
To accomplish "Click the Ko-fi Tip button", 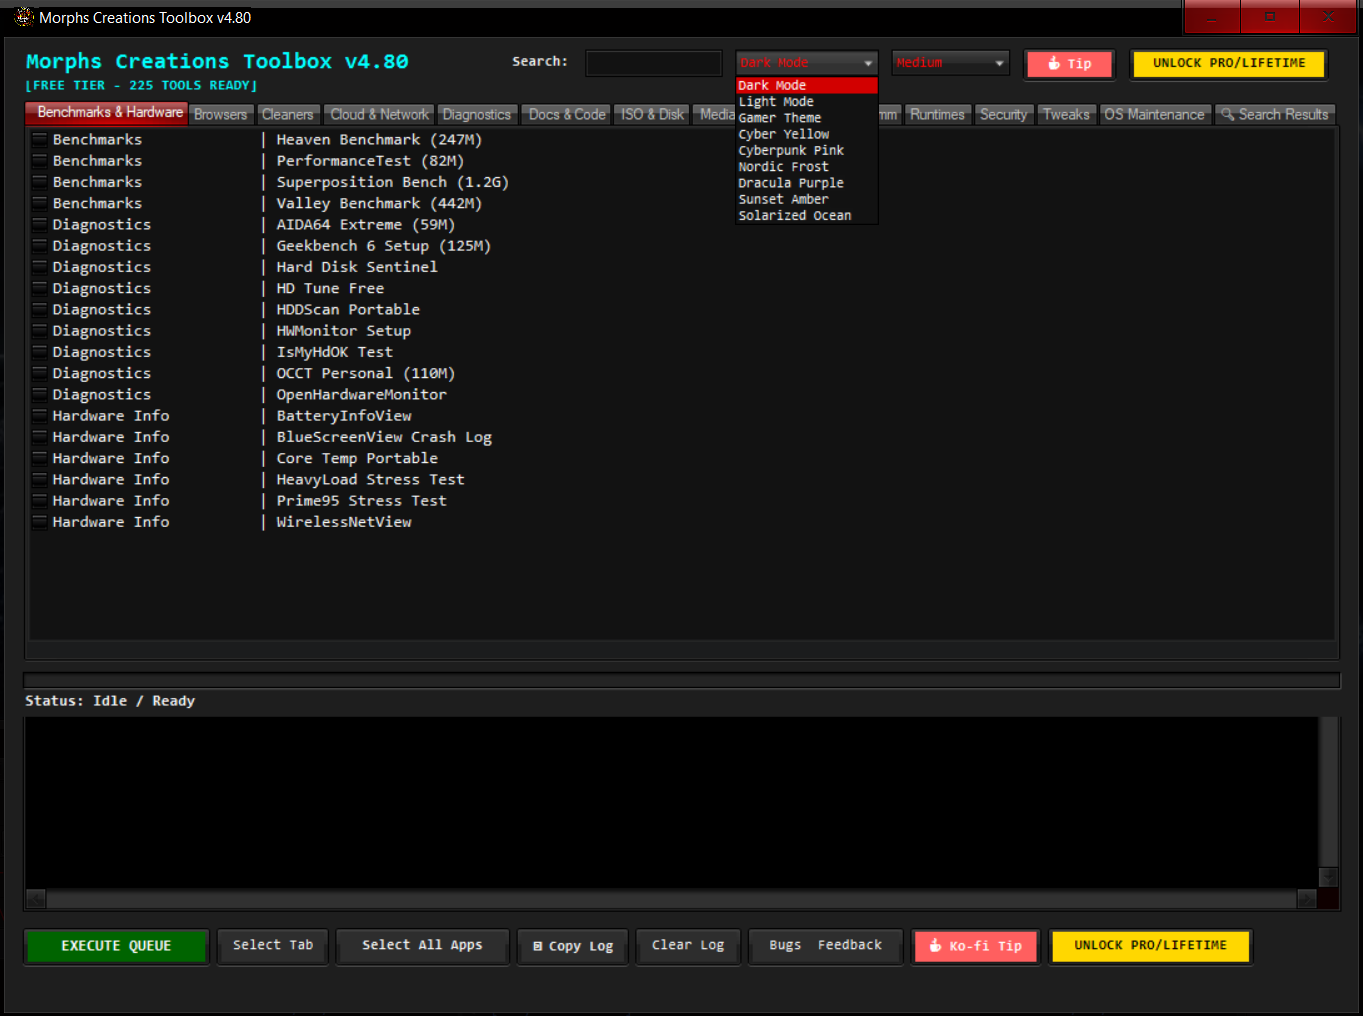I will [x=976, y=946].
